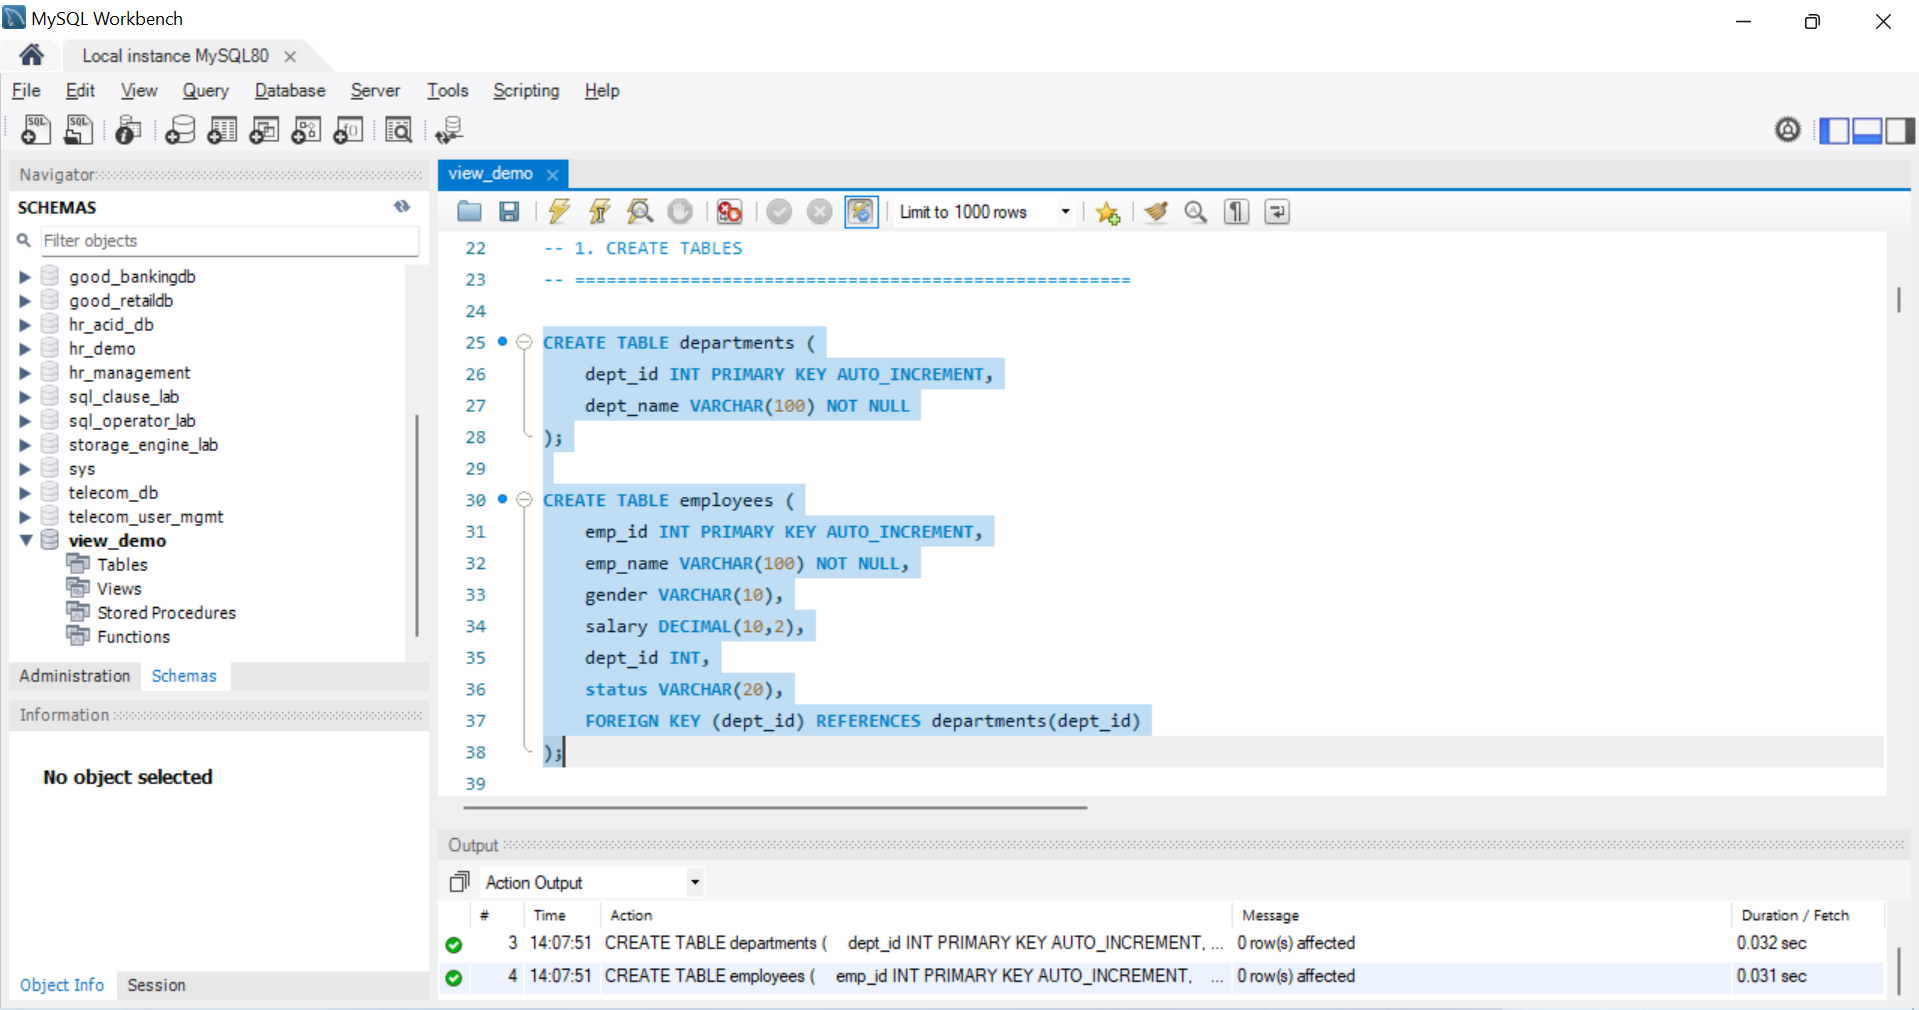Execute statement under cursor icon
This screenshot has width=1919, height=1010.
(x=600, y=212)
